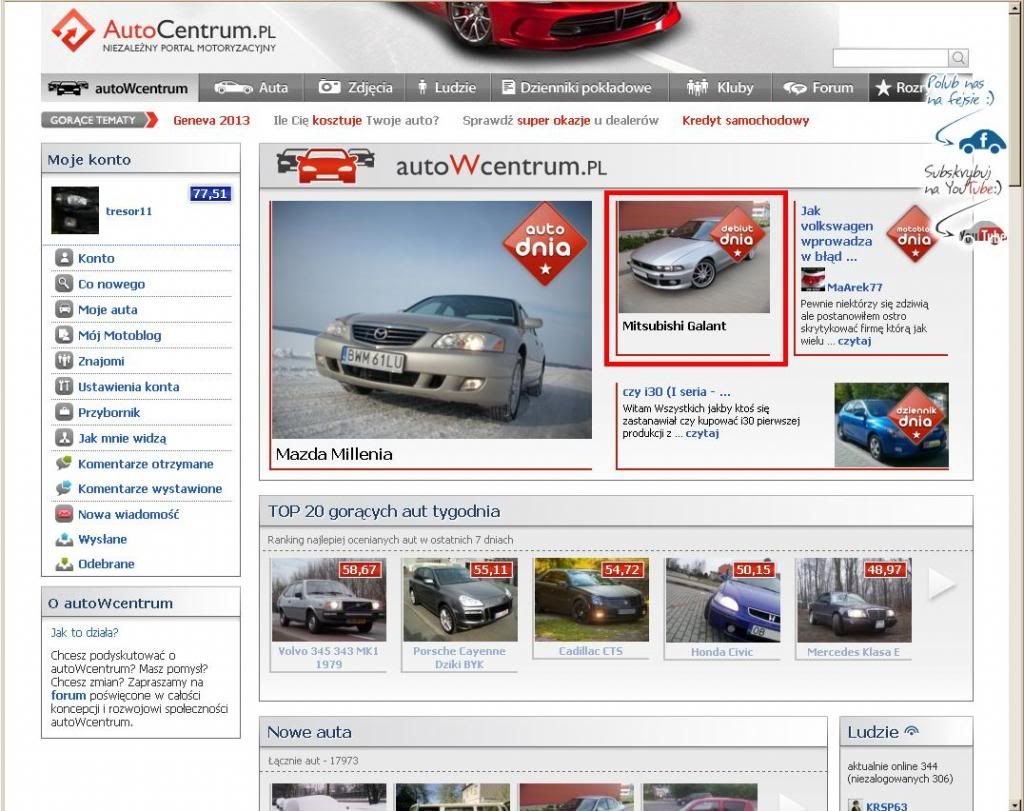Switch to the Zdjęcia tab
Screen dimensions: 1024x811
point(355,87)
